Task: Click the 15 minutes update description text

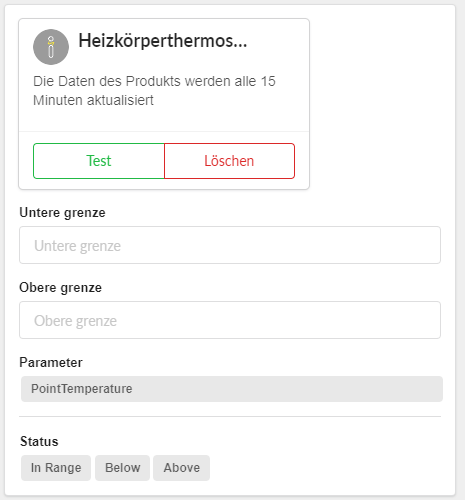Action: tap(154, 91)
